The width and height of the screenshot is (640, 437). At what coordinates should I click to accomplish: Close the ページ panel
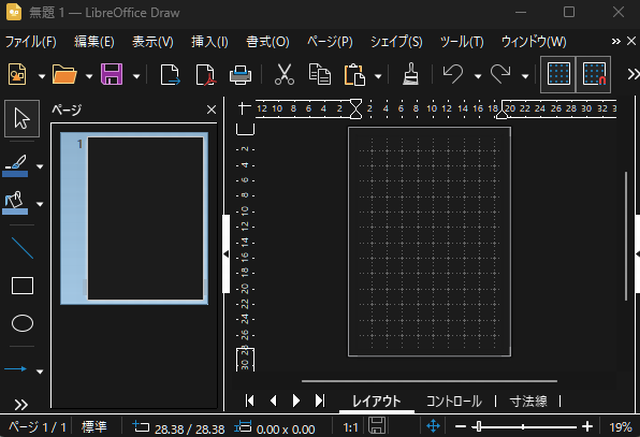coord(211,110)
